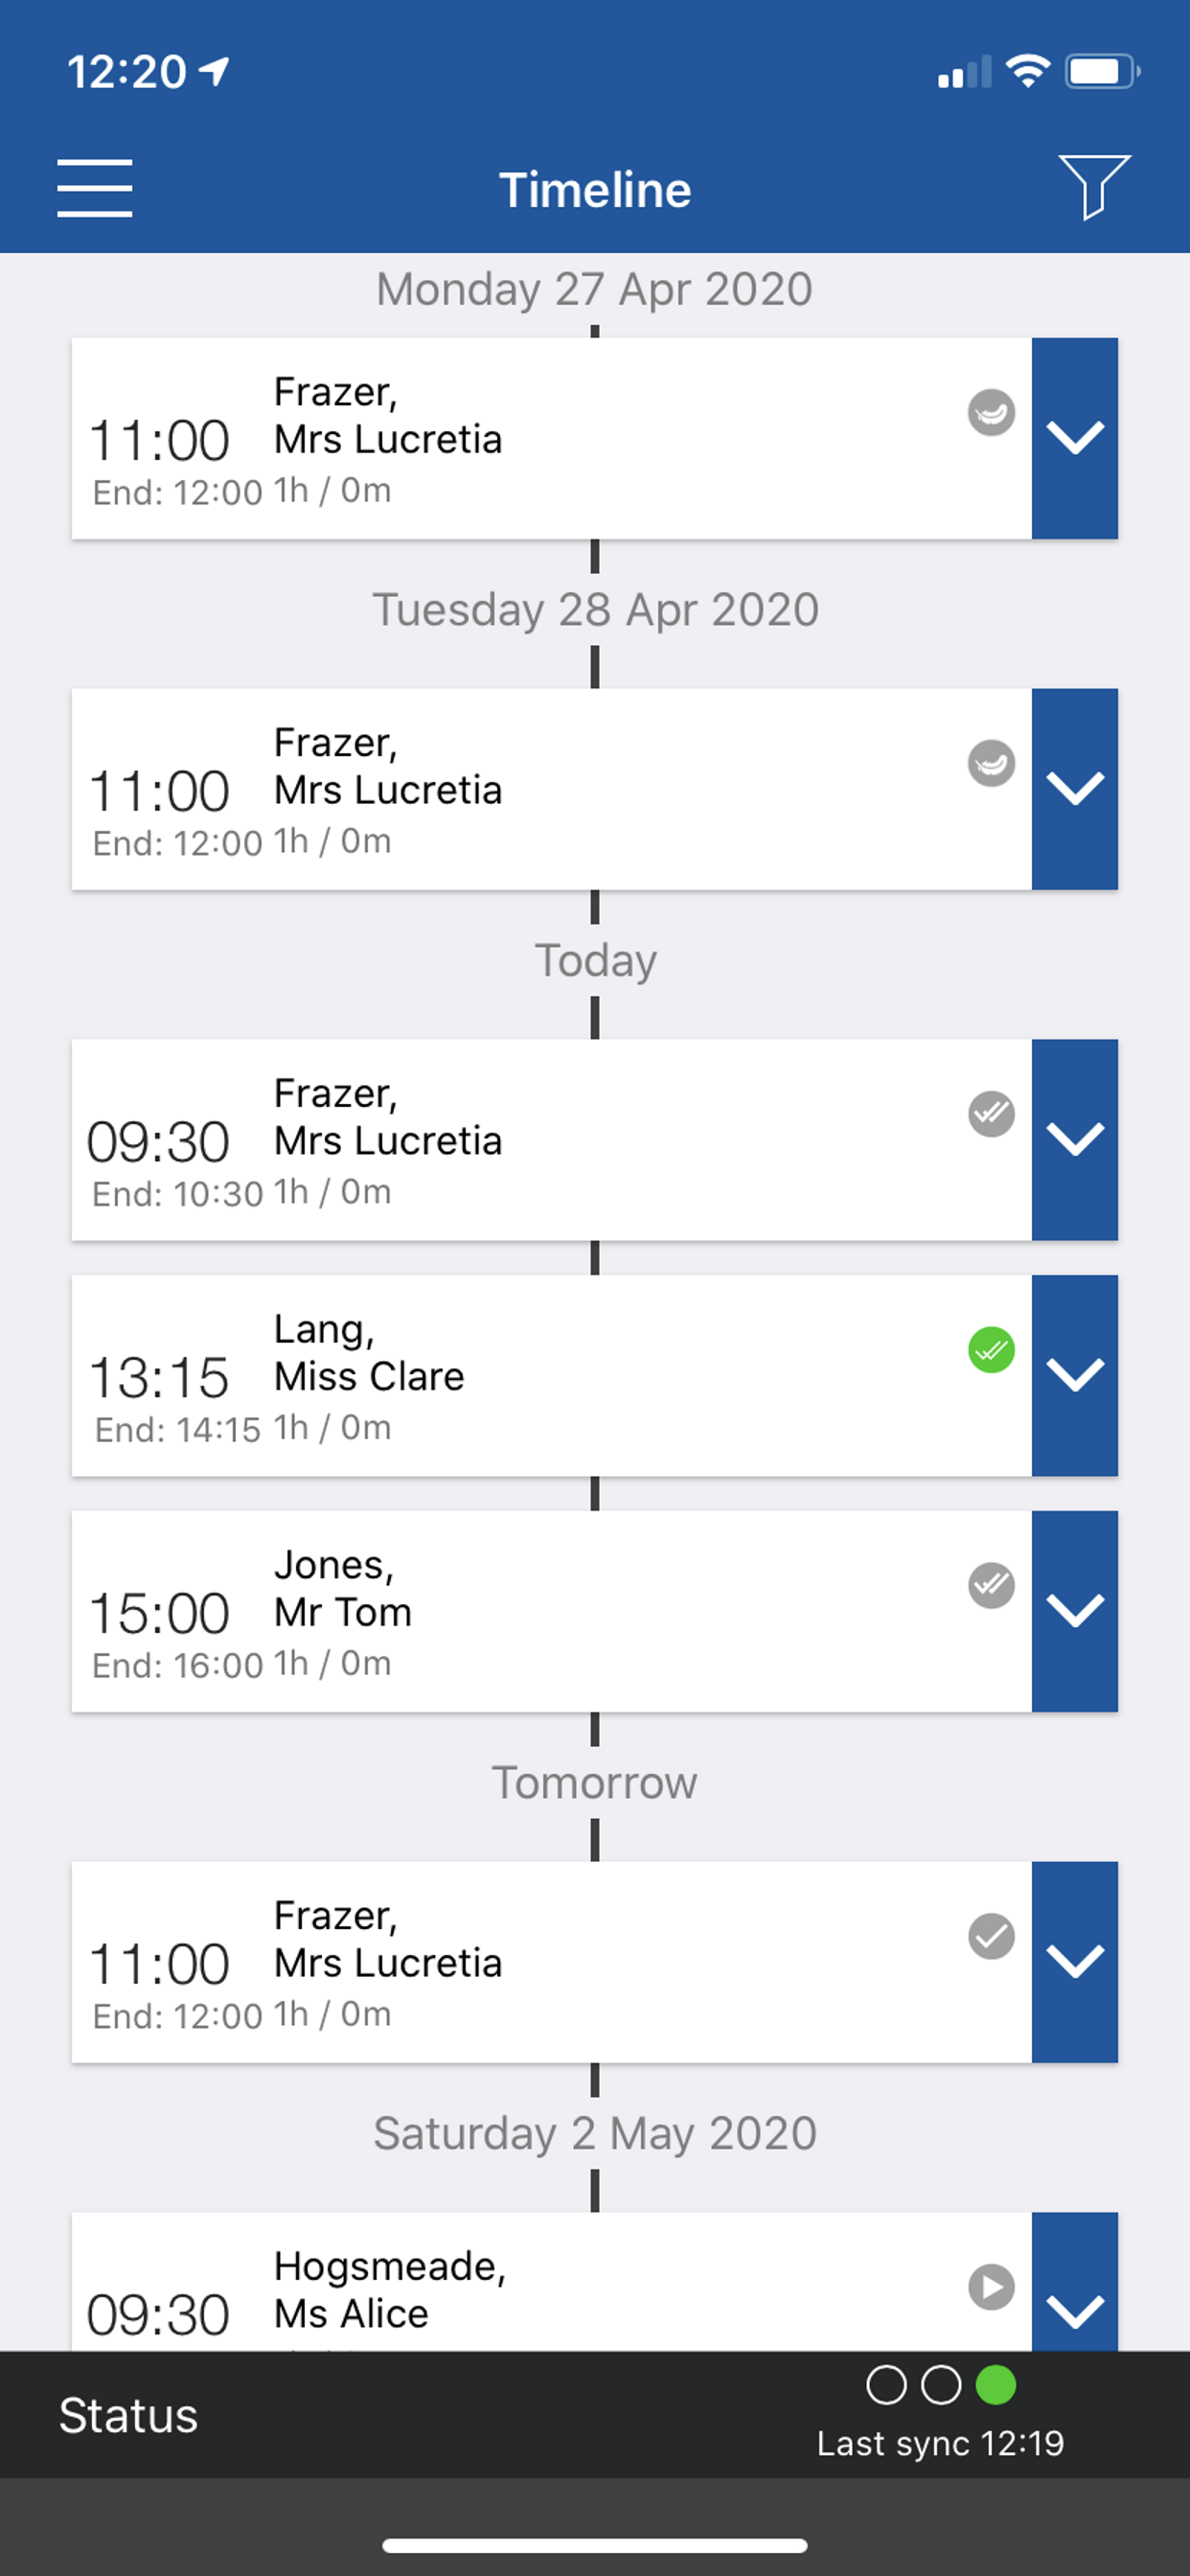
Task: Expand Jones Mr Tom 15:00 visit chevron
Action: (1075, 1611)
